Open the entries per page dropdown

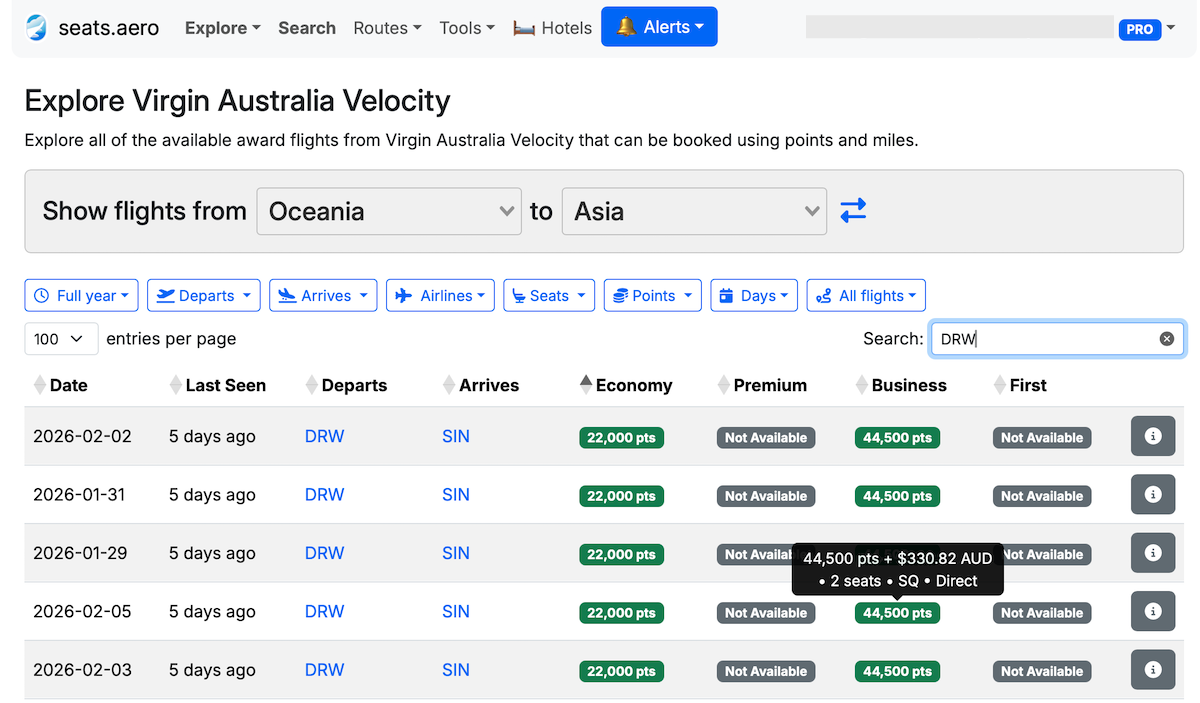tap(61, 338)
